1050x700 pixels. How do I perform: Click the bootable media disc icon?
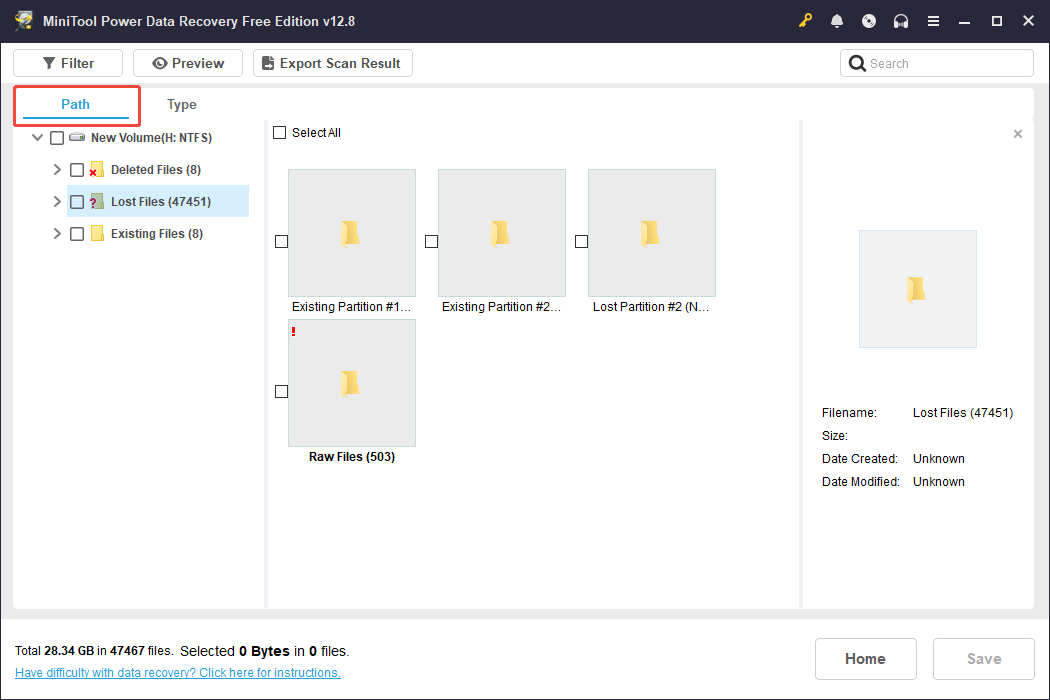[869, 20]
